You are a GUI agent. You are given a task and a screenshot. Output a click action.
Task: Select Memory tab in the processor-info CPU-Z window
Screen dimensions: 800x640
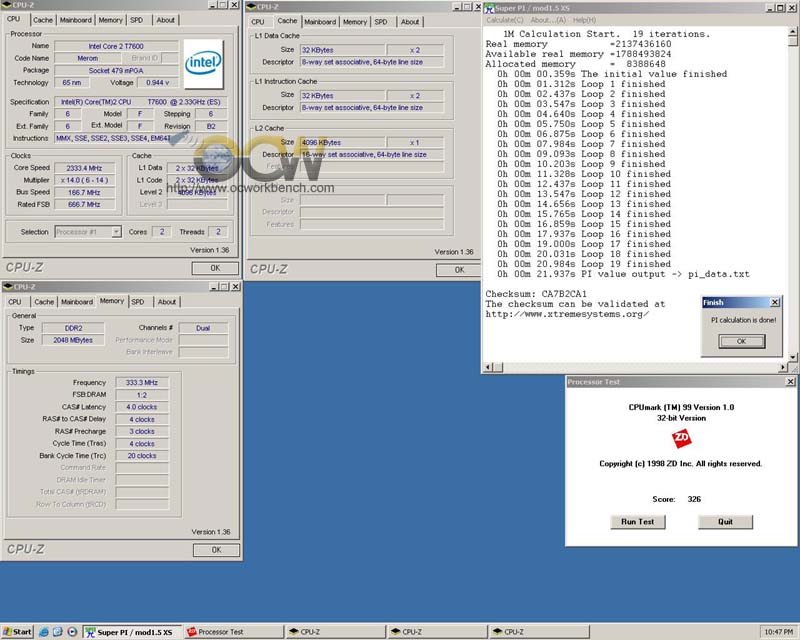pos(110,20)
